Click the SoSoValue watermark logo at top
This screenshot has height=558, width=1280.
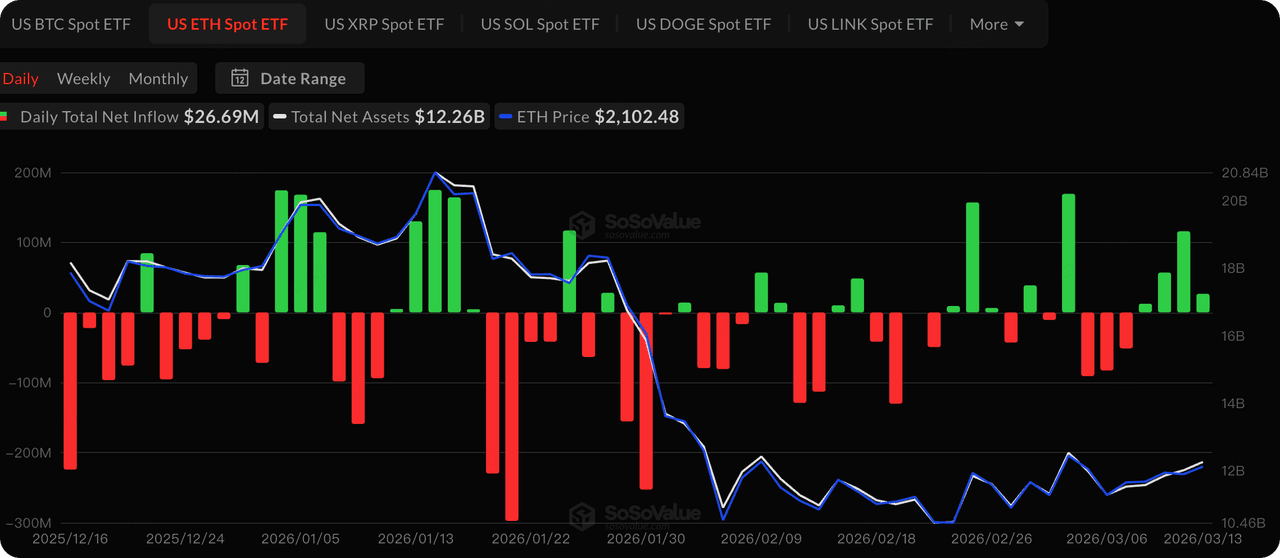635,225
